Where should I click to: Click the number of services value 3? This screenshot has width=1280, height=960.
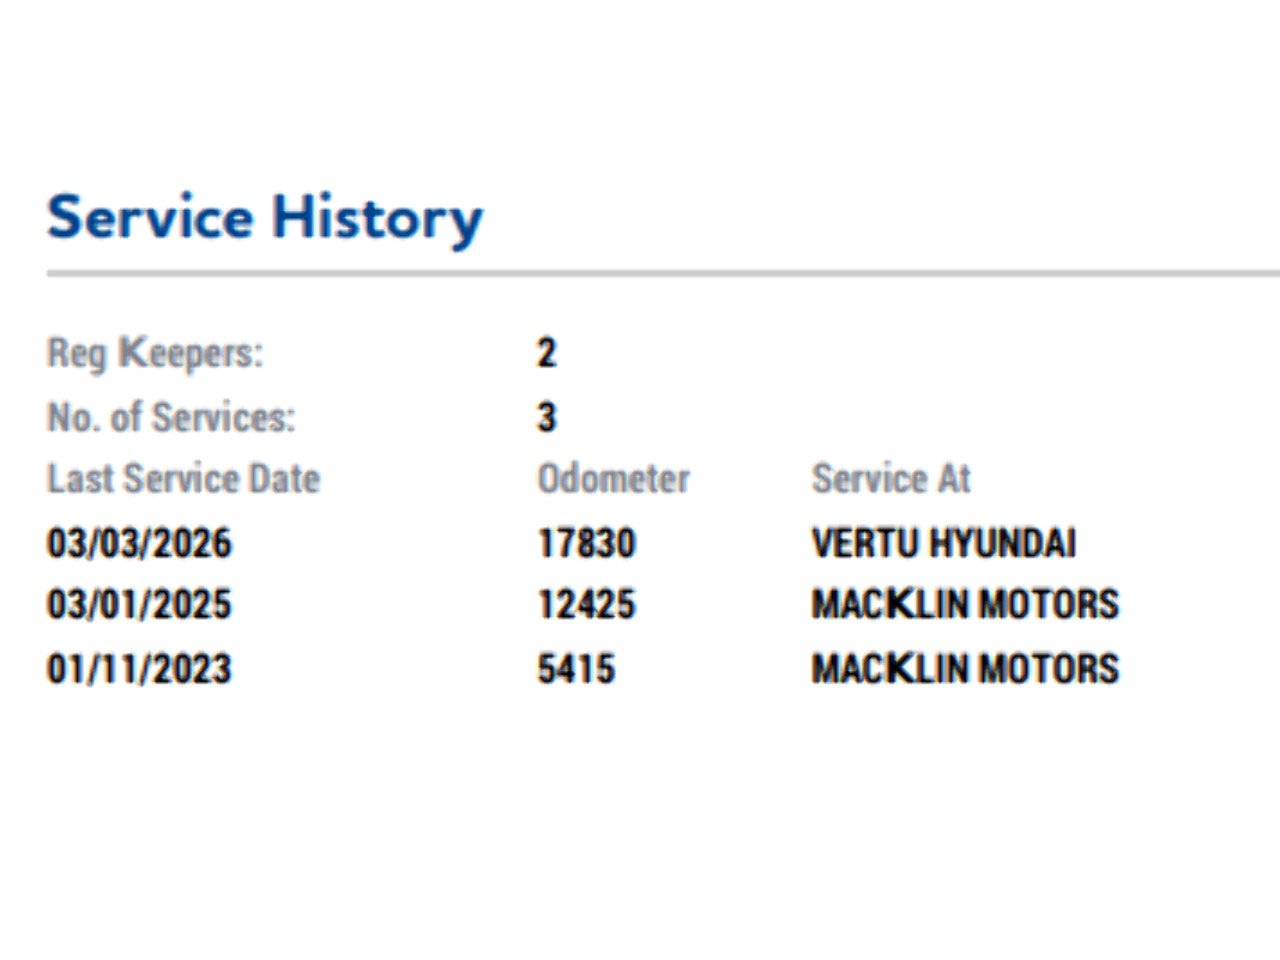tap(546, 417)
